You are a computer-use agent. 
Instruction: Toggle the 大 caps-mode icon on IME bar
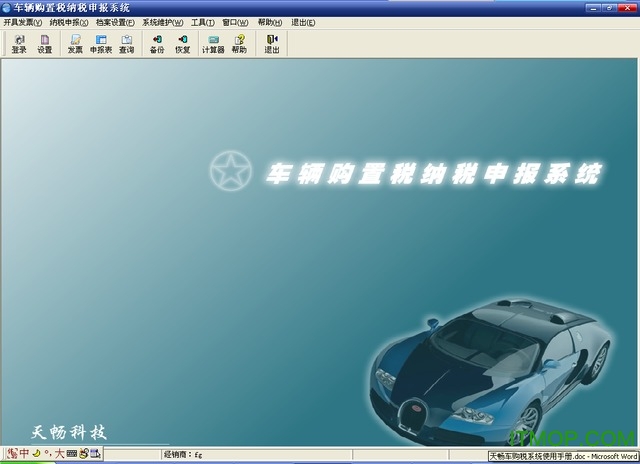click(x=60, y=453)
